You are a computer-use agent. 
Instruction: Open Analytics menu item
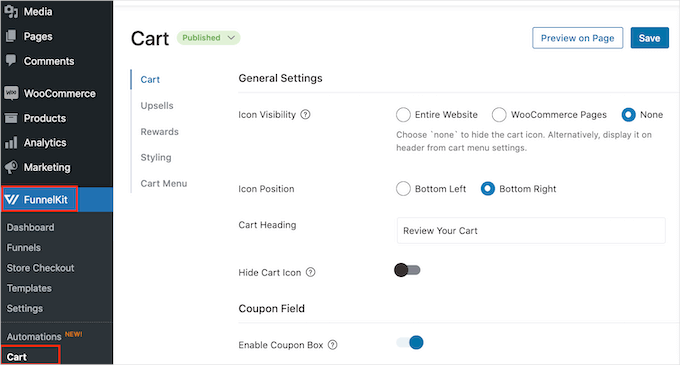(45, 143)
